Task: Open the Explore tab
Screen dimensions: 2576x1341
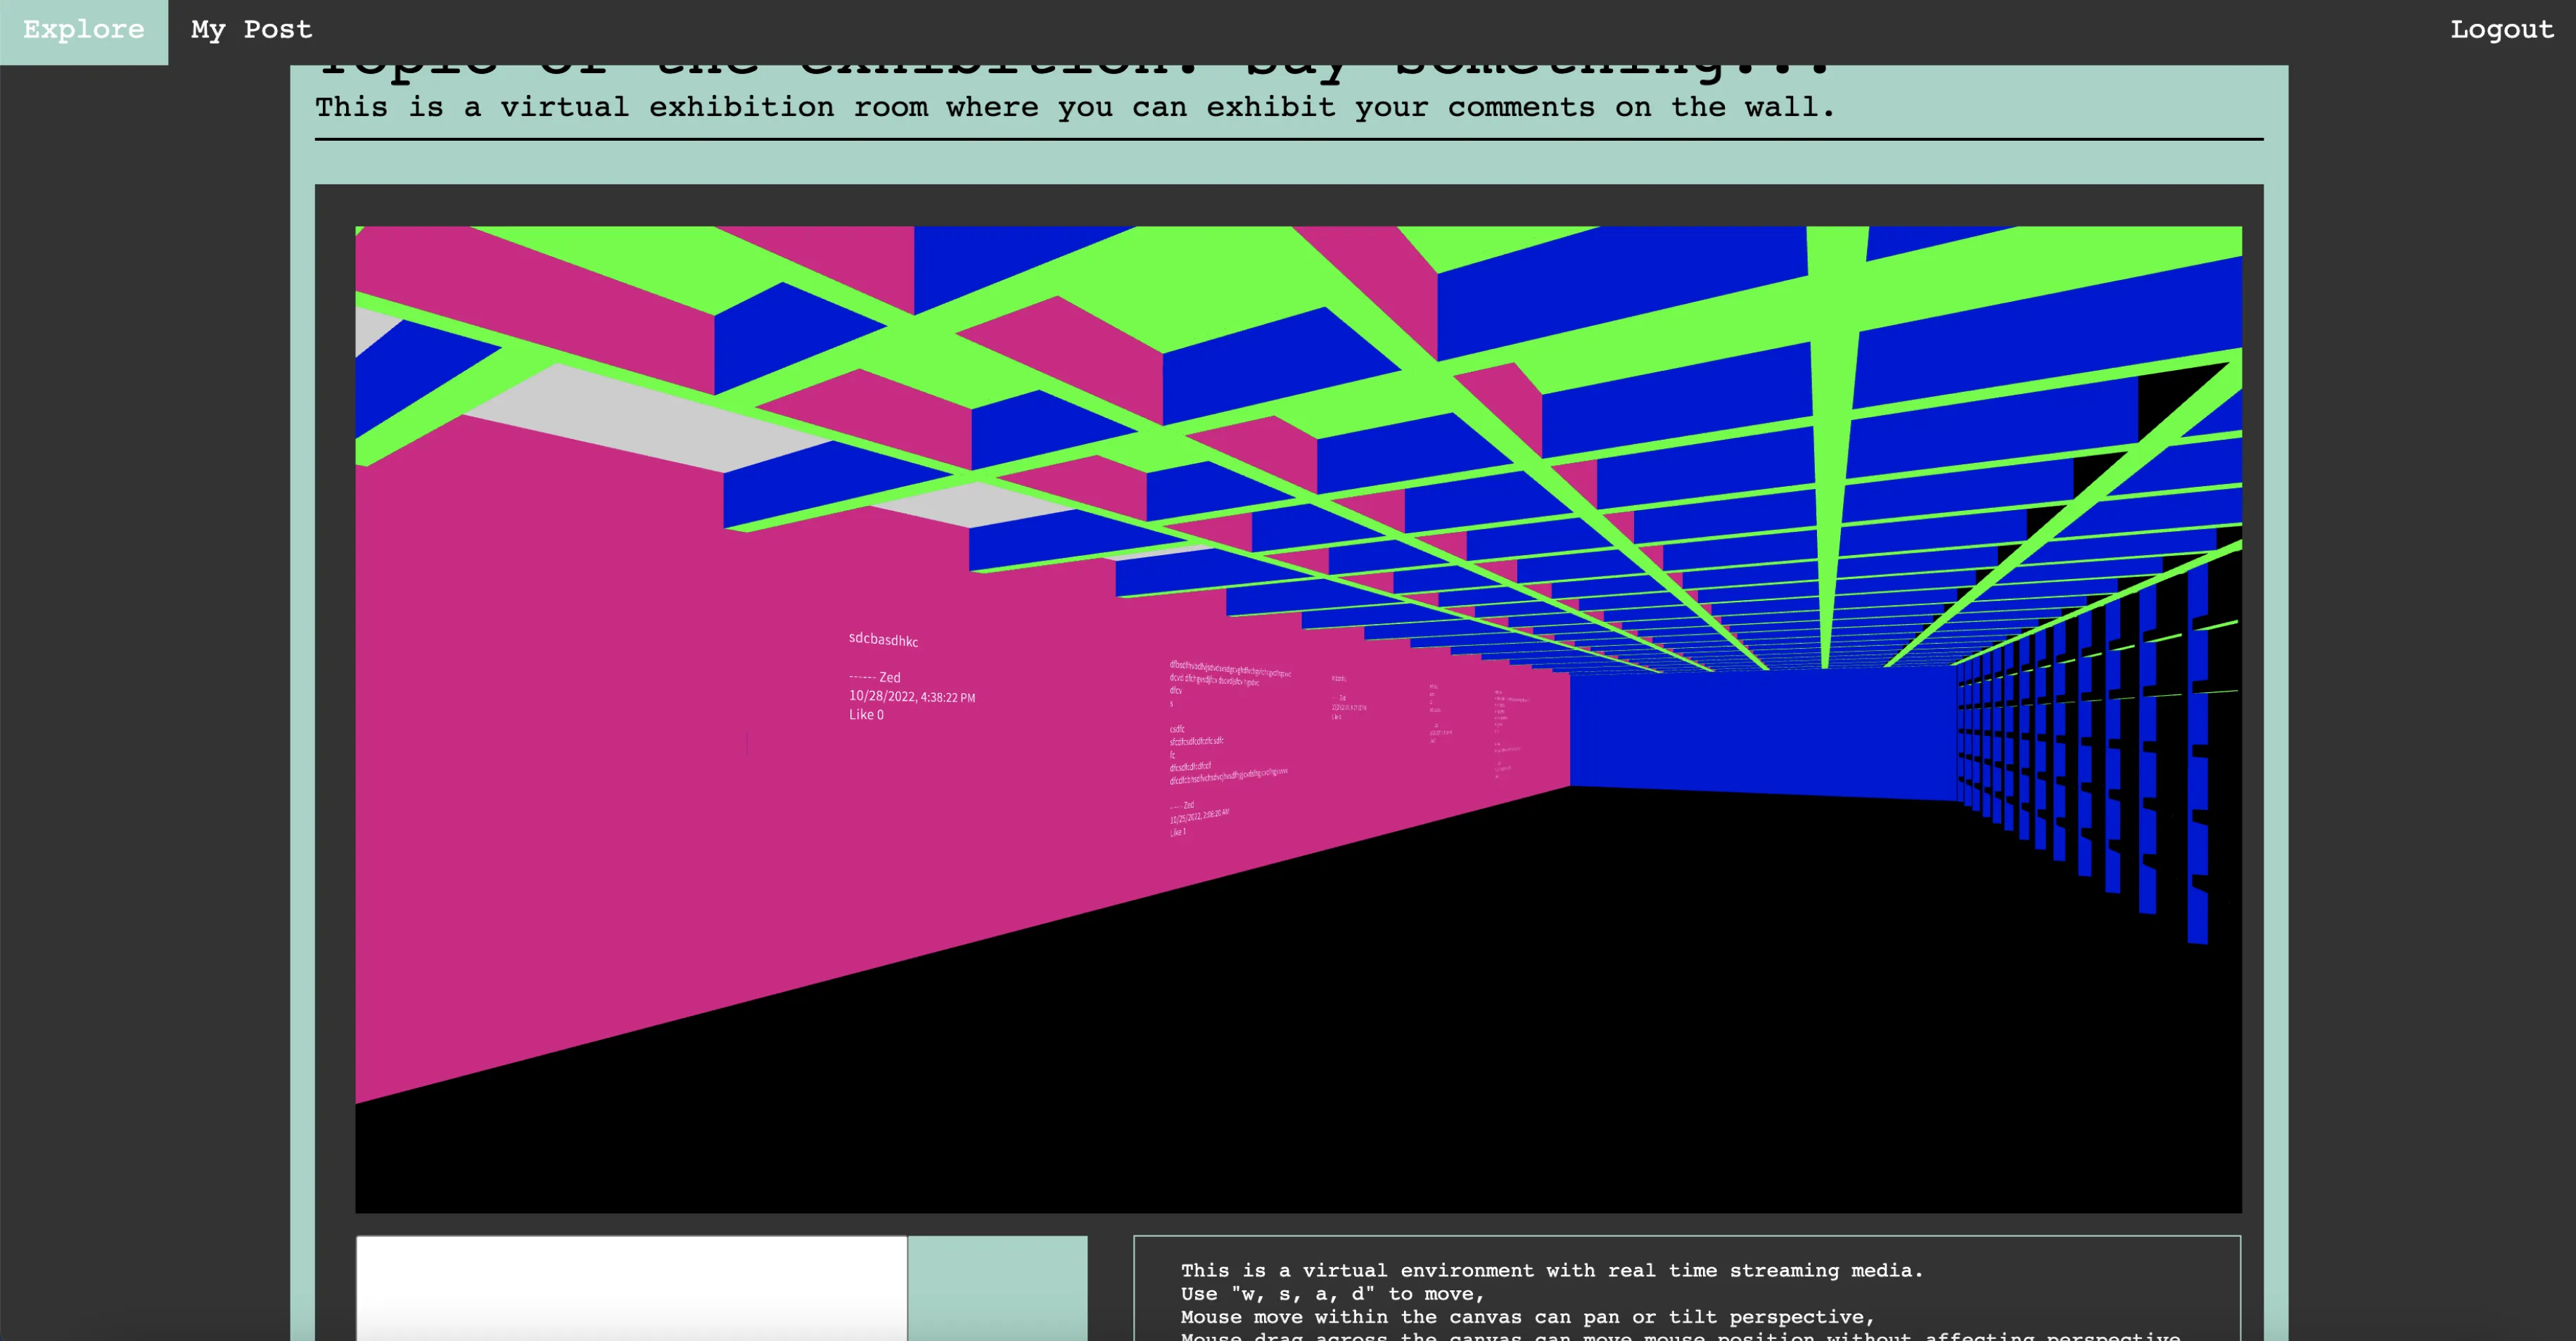Action: (84, 30)
